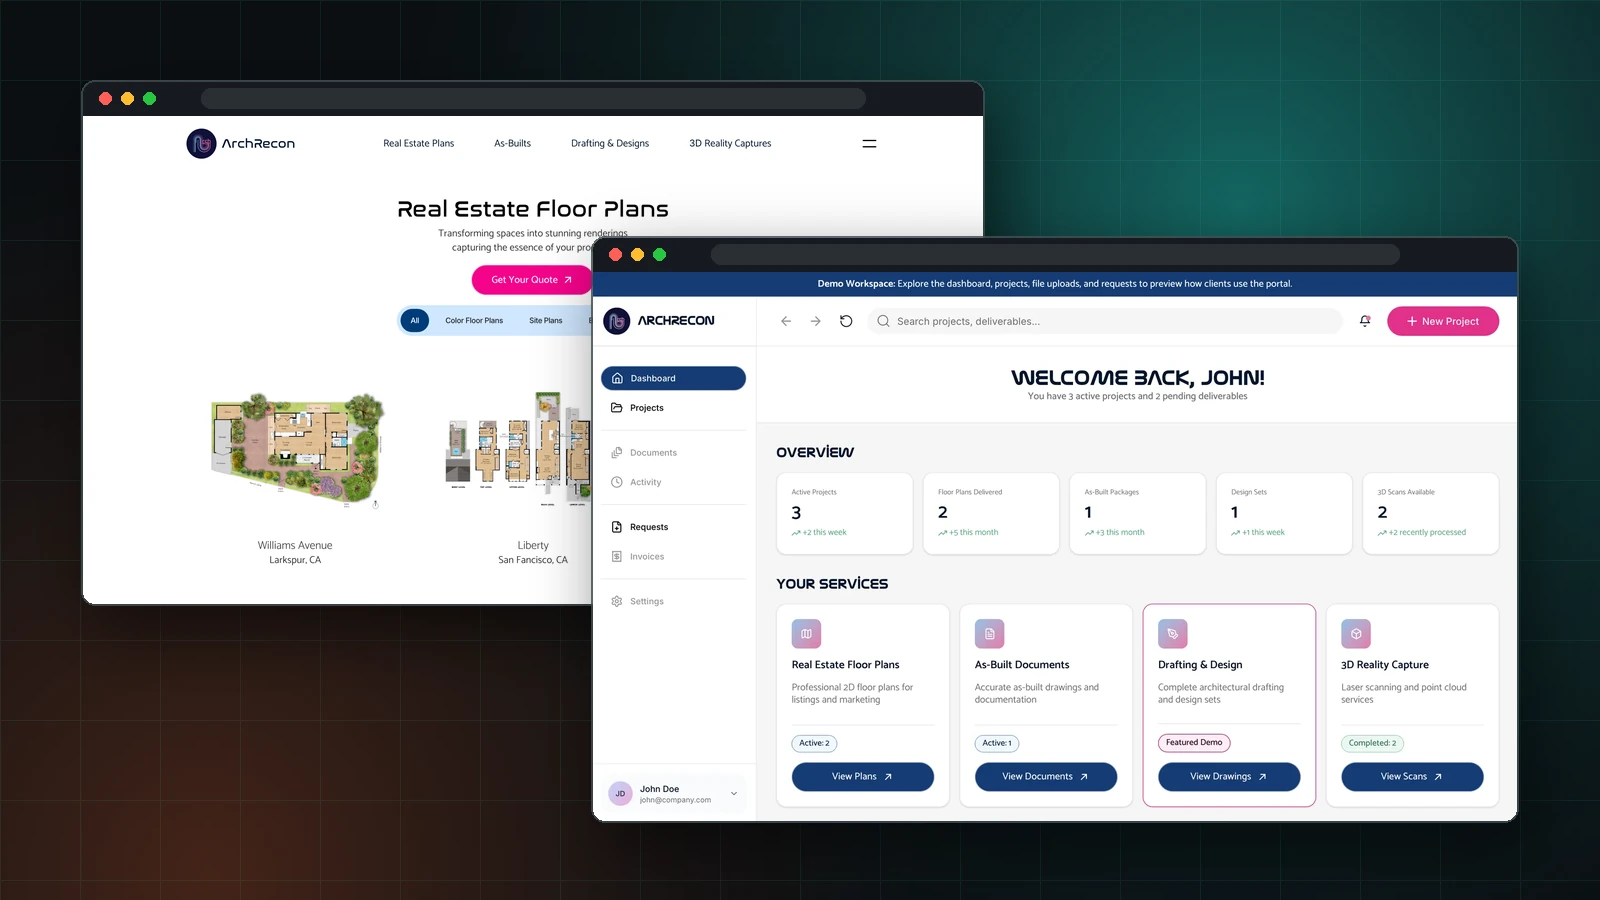This screenshot has height=900, width=1600.
Task: Open the hamburger menu on the website window
Action: (x=869, y=144)
